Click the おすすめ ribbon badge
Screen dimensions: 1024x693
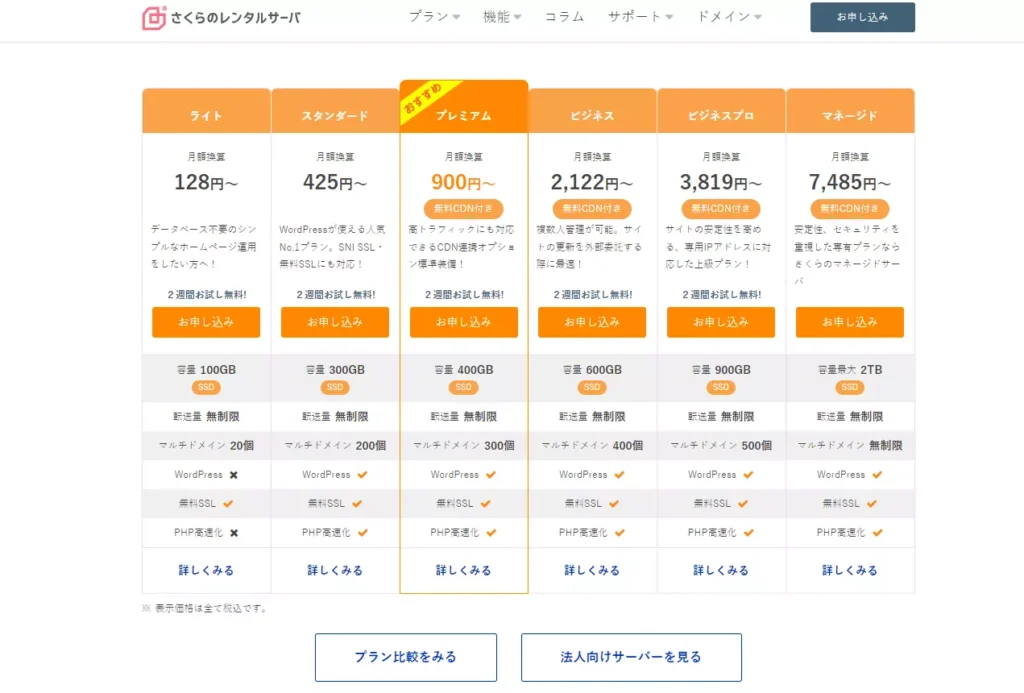(423, 99)
